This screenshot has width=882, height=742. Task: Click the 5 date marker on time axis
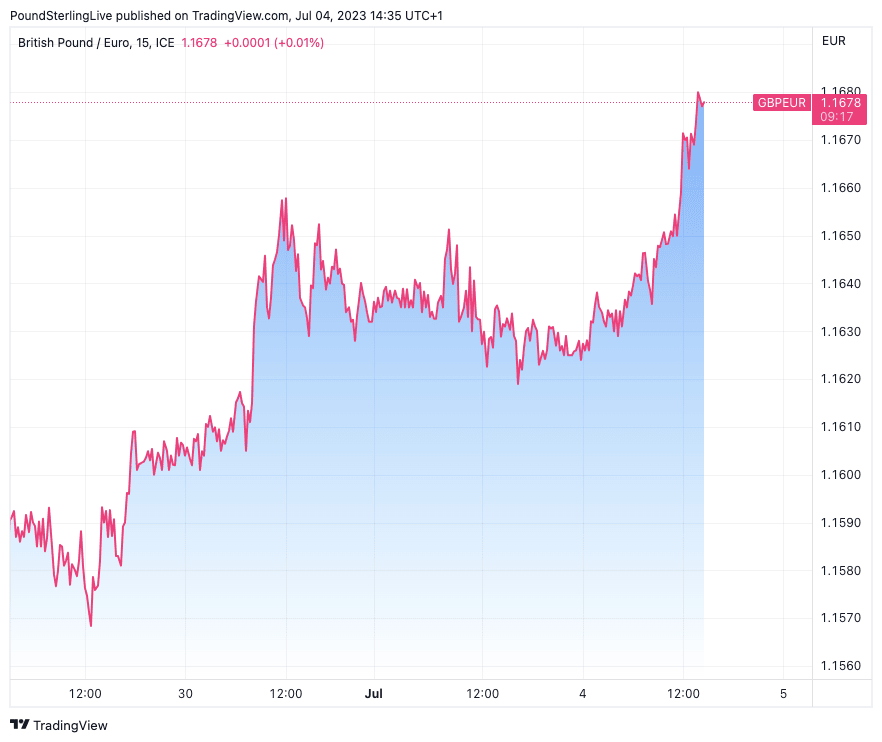click(x=783, y=693)
